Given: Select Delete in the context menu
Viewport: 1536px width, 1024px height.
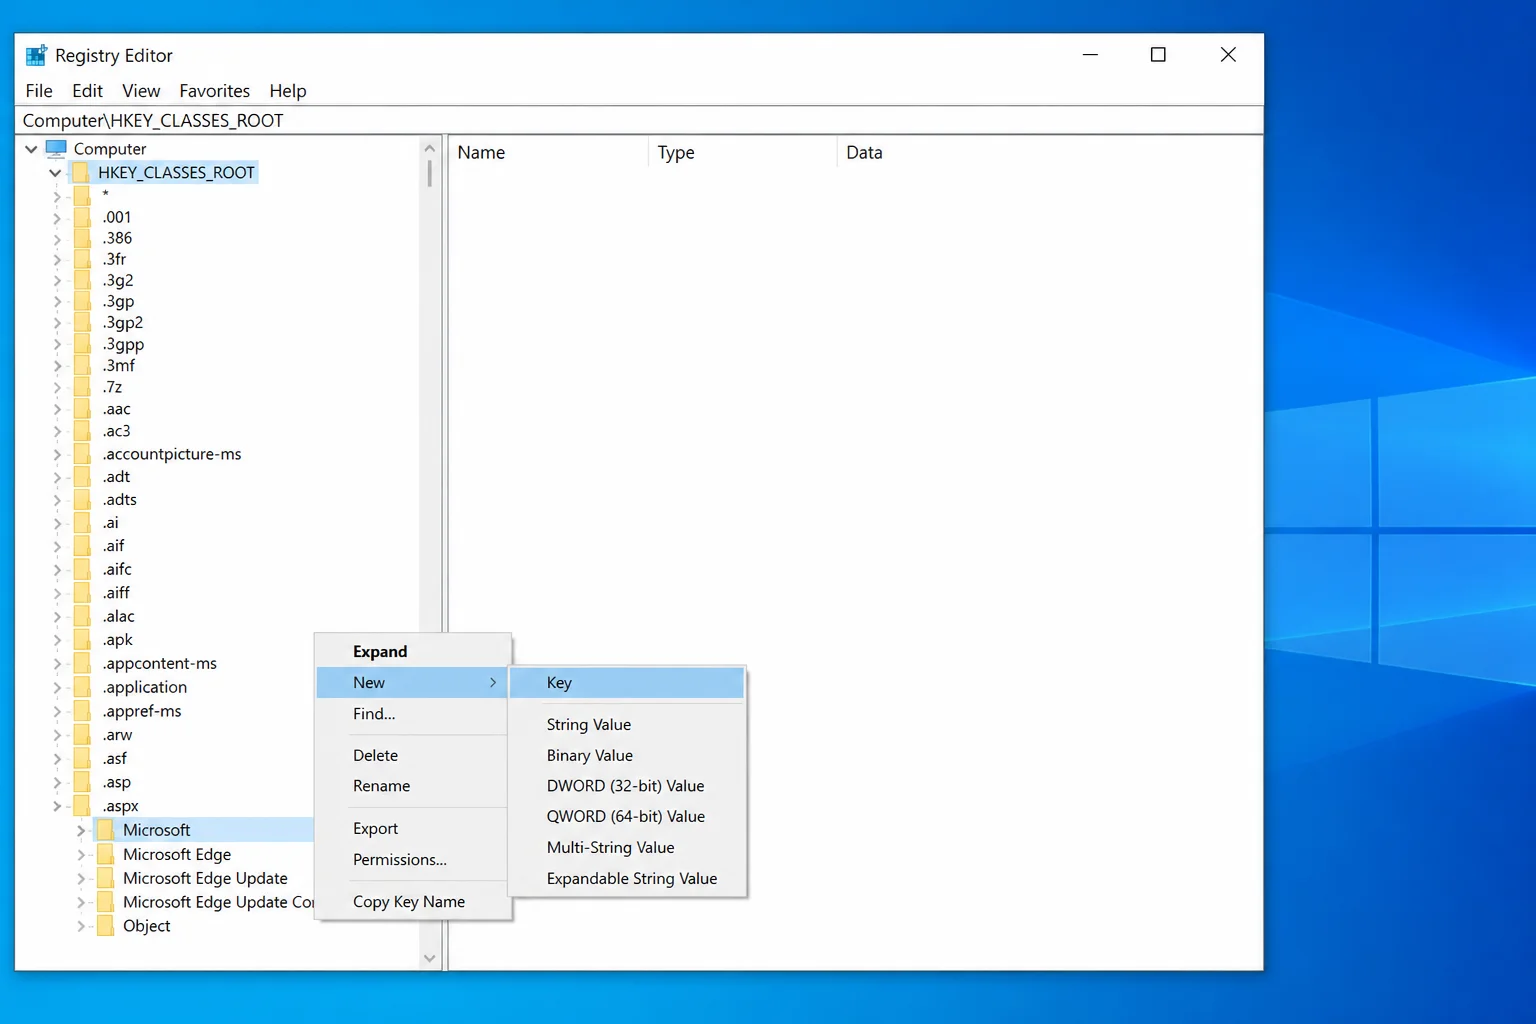Looking at the screenshot, I should pyautogui.click(x=413, y=756).
